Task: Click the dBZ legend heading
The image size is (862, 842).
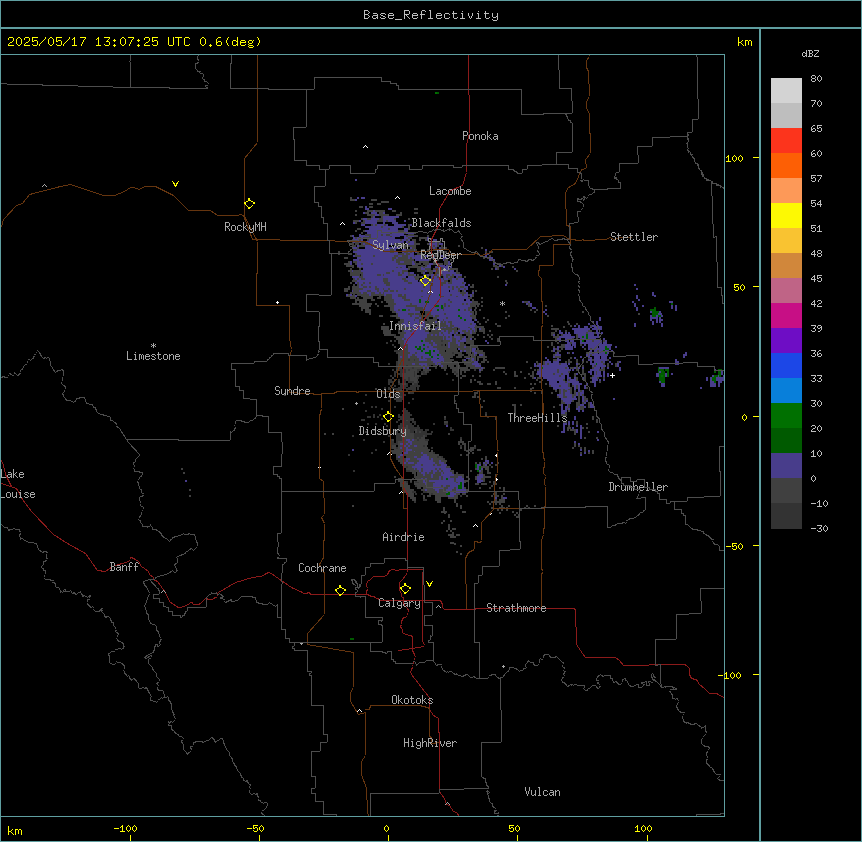Action: 810,53
